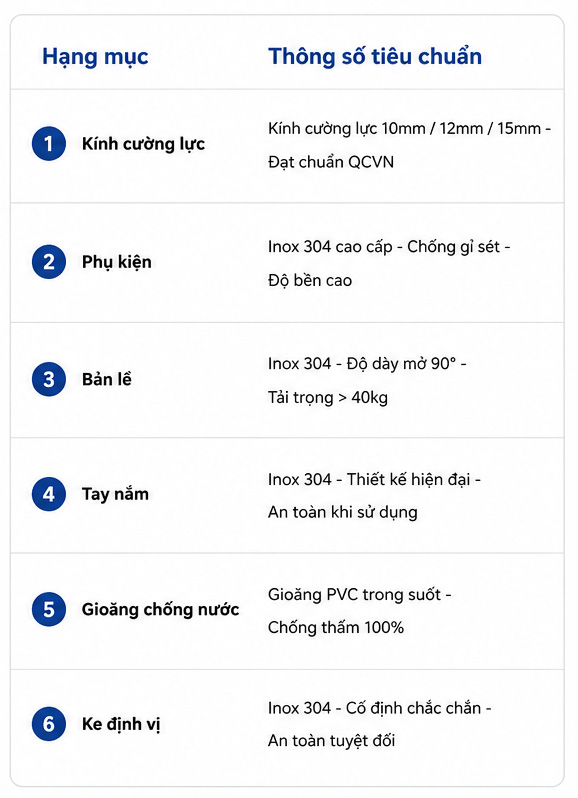Screen dimensions: 578x798
Task: Select the Chống thấm 100% text
Action: (336, 627)
